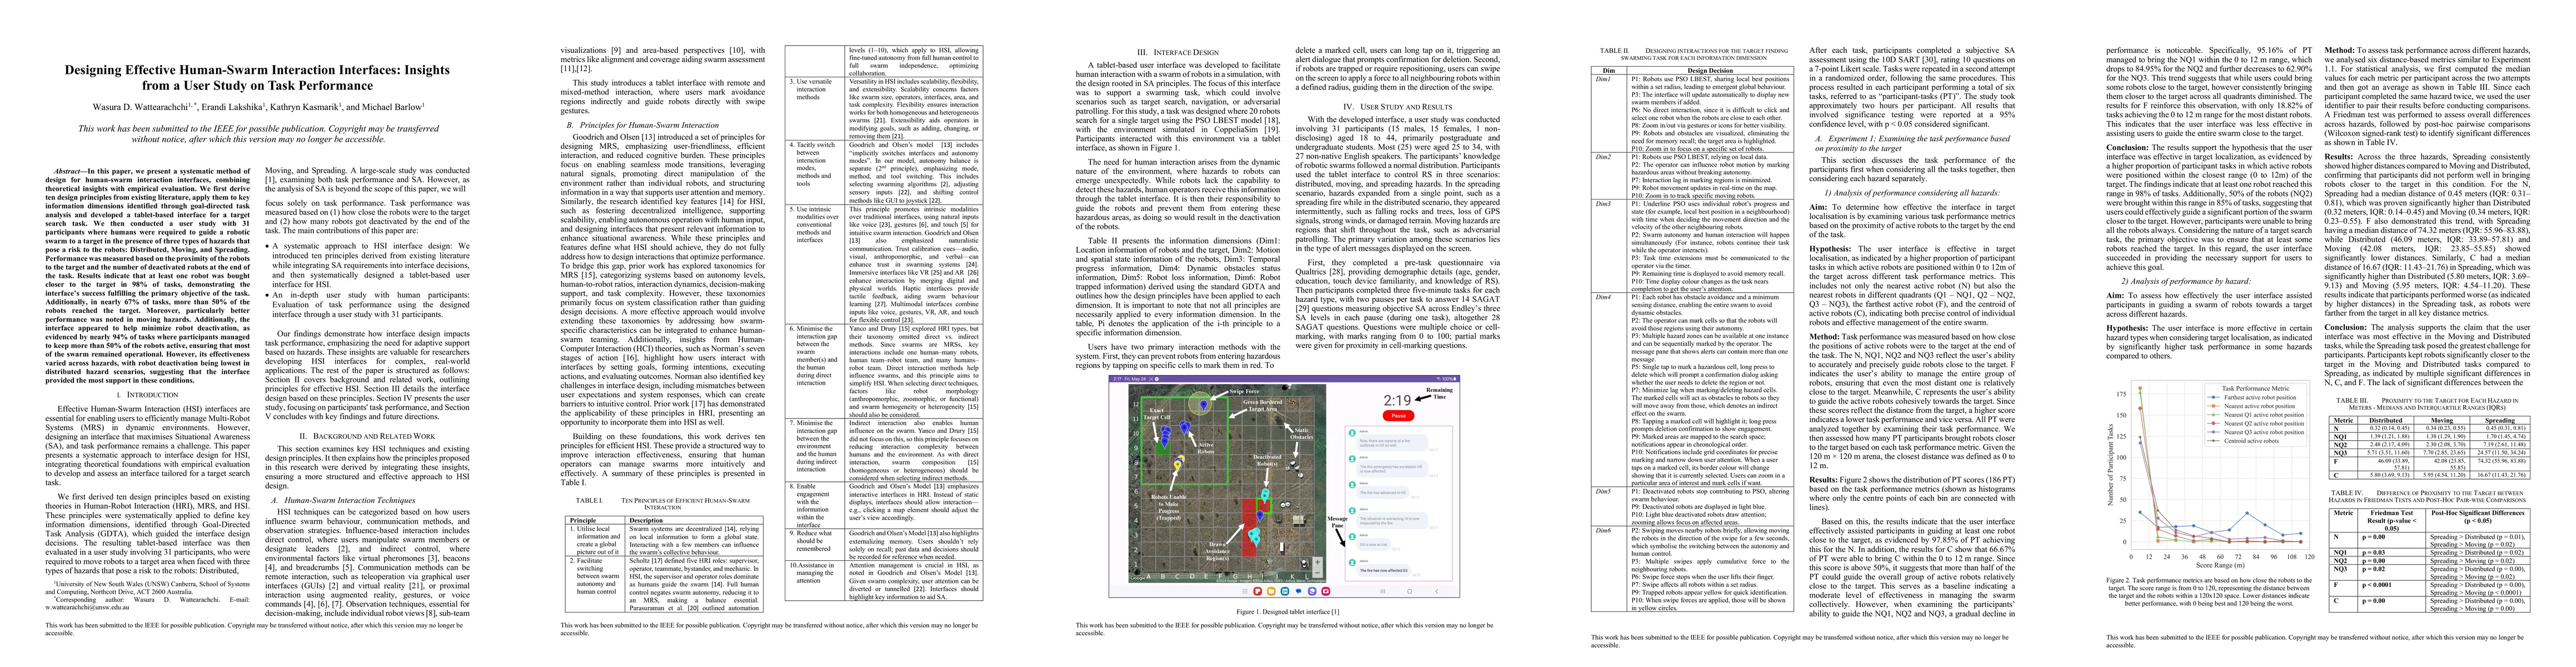Open the purple browser icon in tablet dock
Screen dimensions: 2576x667
coord(1313,592)
